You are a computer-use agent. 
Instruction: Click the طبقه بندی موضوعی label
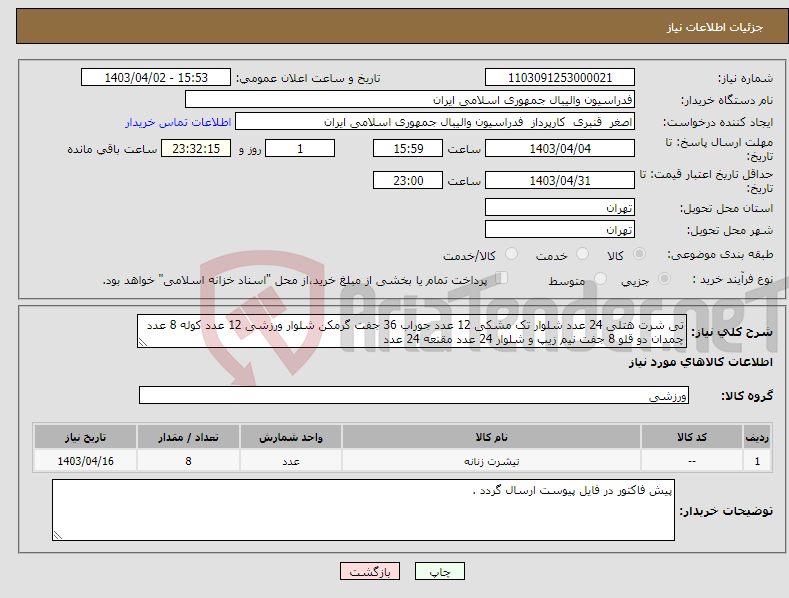pyautogui.click(x=720, y=255)
